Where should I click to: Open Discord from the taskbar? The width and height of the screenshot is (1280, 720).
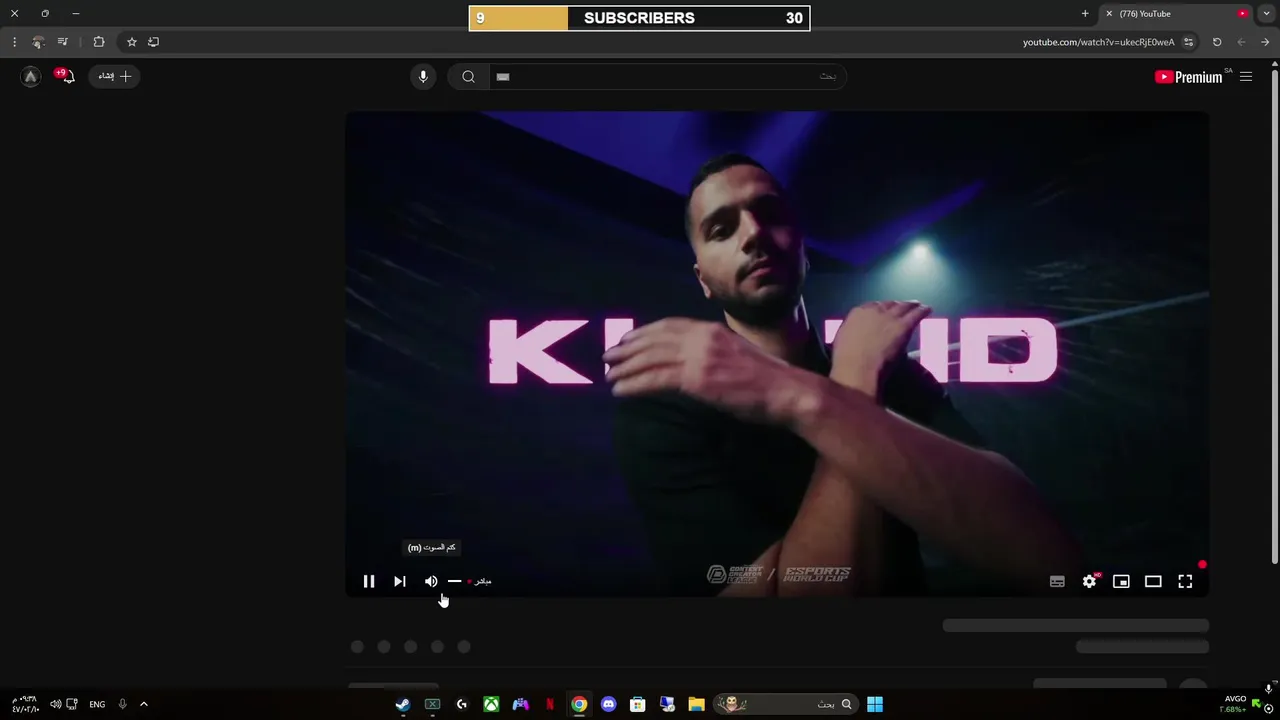[x=608, y=704]
